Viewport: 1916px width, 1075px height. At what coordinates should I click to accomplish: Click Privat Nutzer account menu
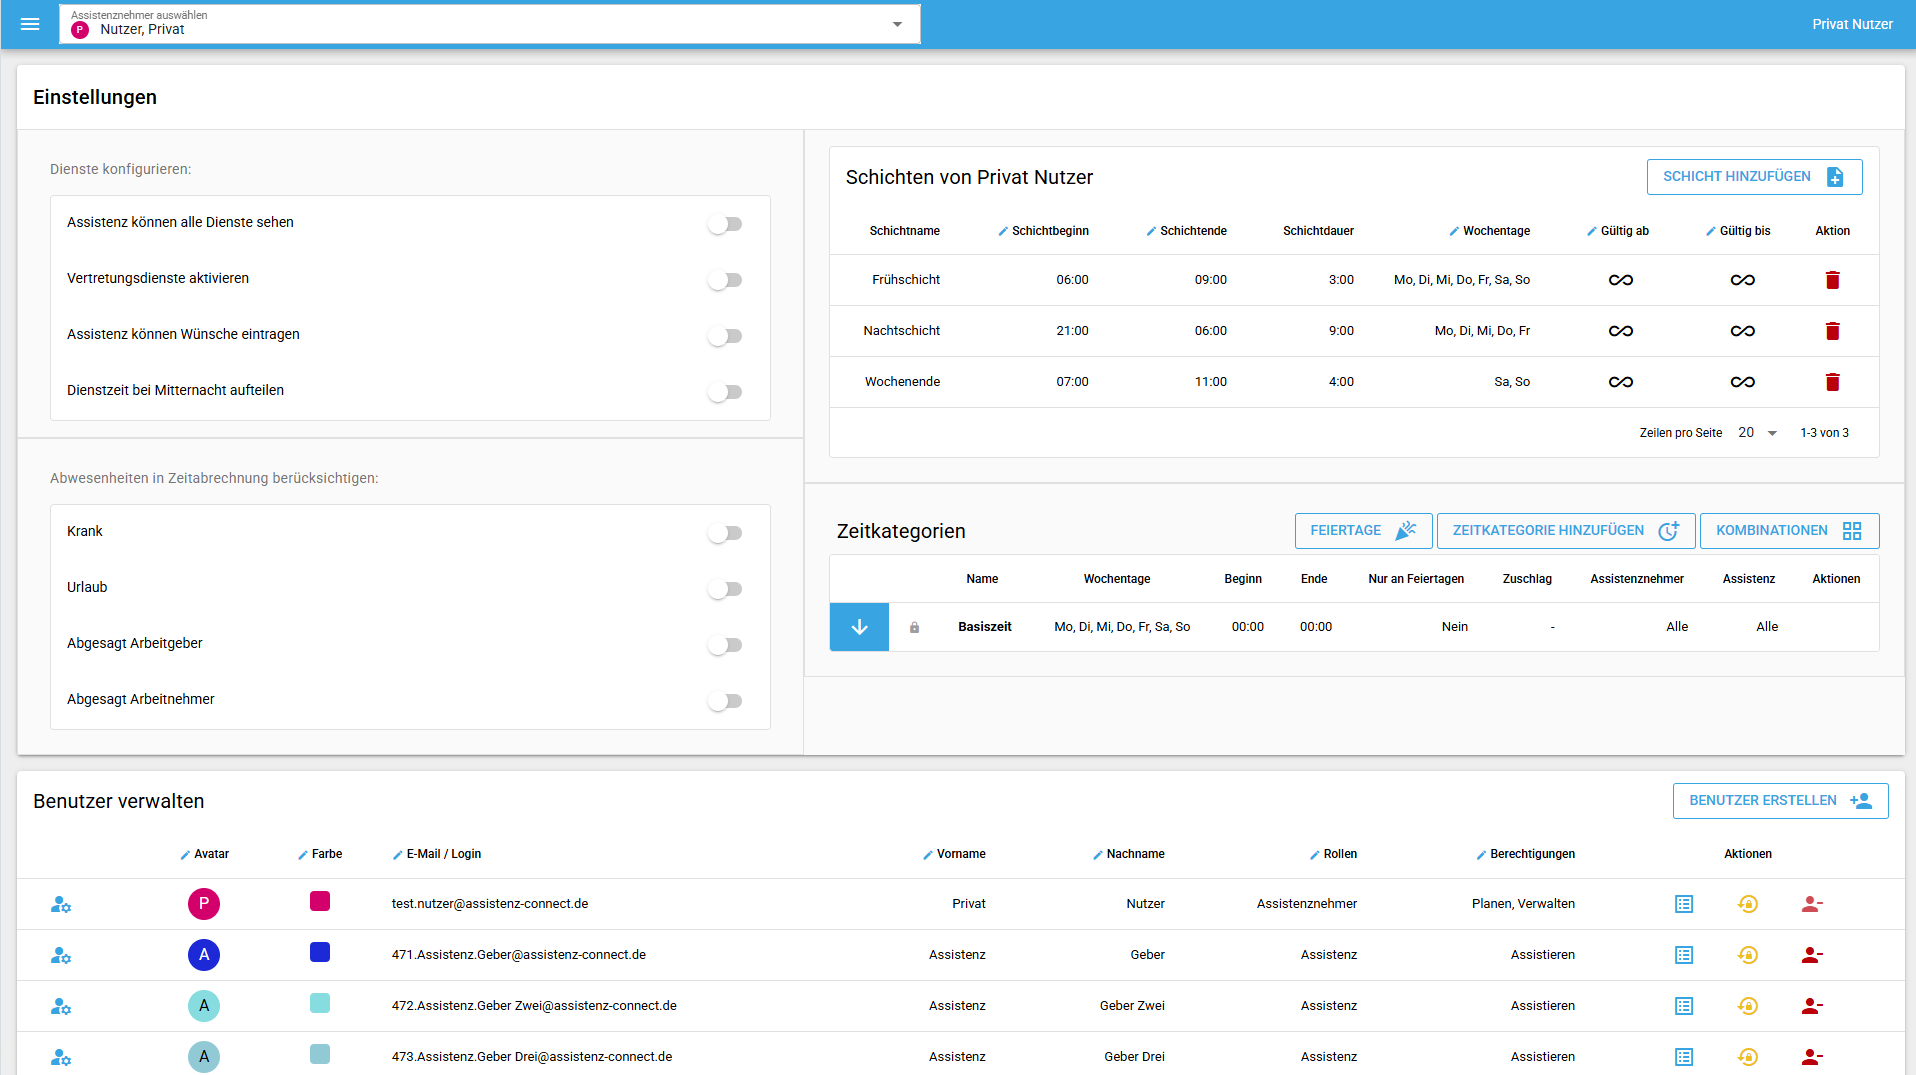pyautogui.click(x=1851, y=24)
